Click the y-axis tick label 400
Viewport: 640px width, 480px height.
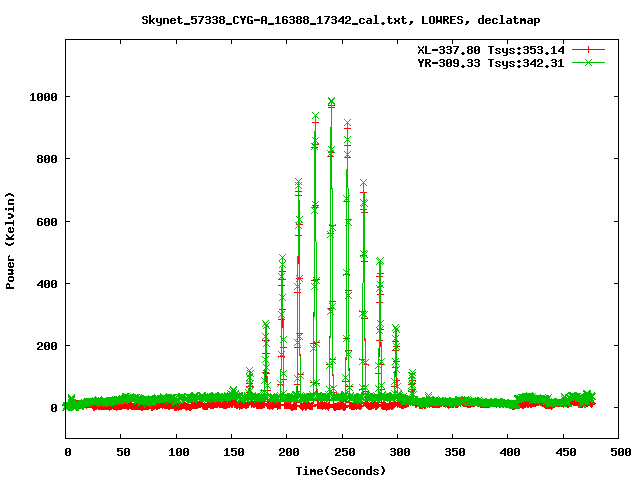[47, 284]
